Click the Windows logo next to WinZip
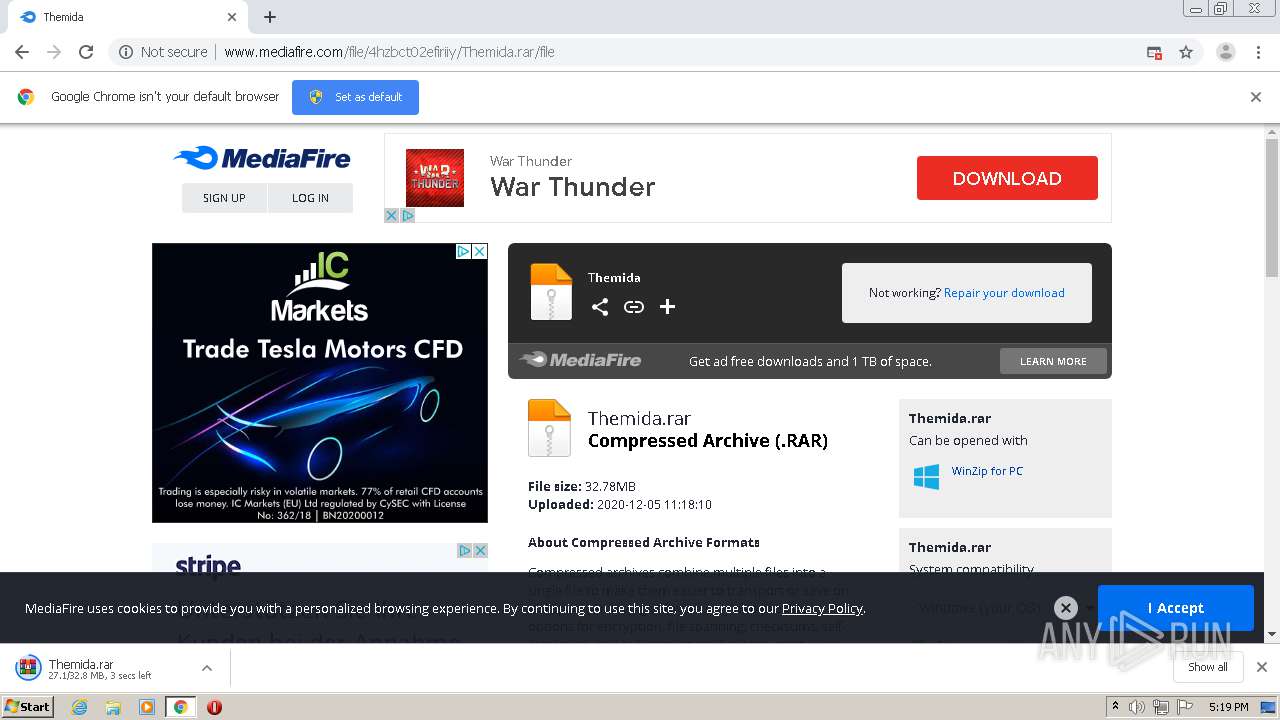 [926, 476]
